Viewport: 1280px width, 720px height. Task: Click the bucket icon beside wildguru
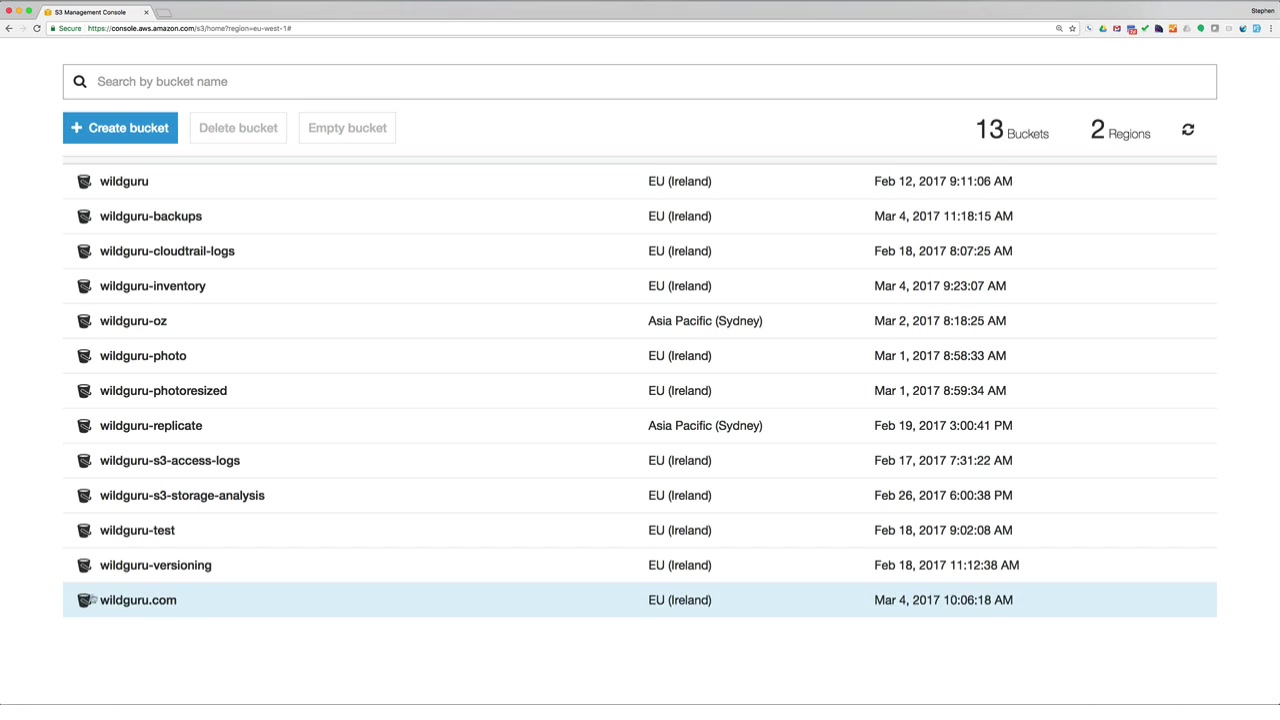point(84,181)
